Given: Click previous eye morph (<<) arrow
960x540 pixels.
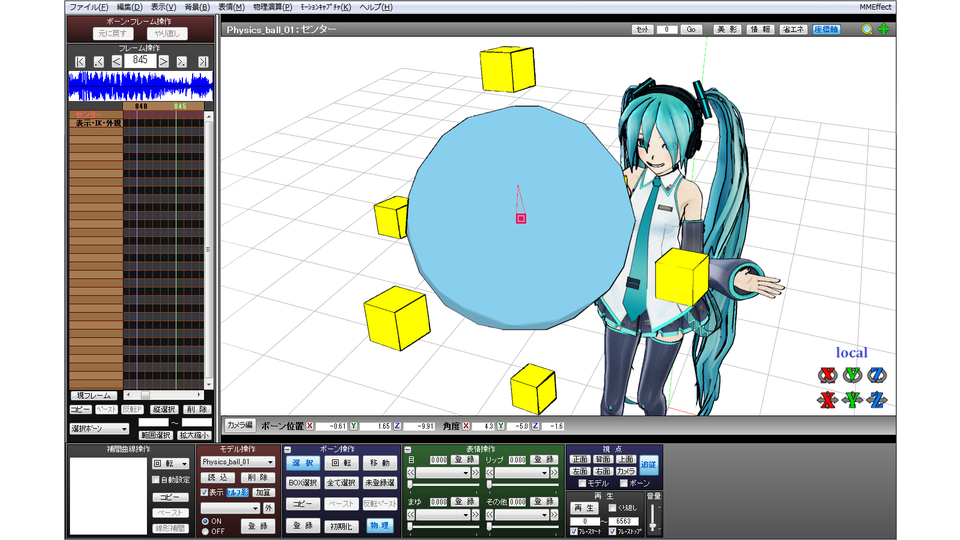Looking at the screenshot, I should 411,473.
